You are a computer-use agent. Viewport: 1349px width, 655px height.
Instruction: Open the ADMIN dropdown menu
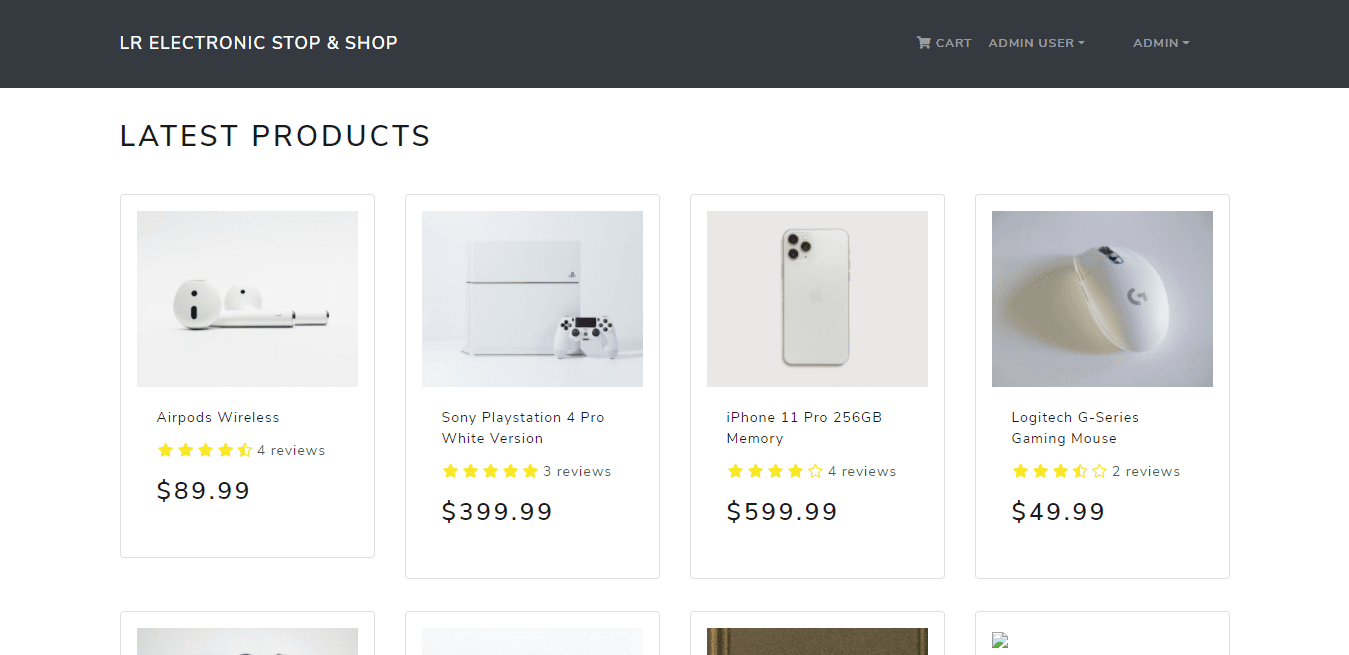(1161, 42)
